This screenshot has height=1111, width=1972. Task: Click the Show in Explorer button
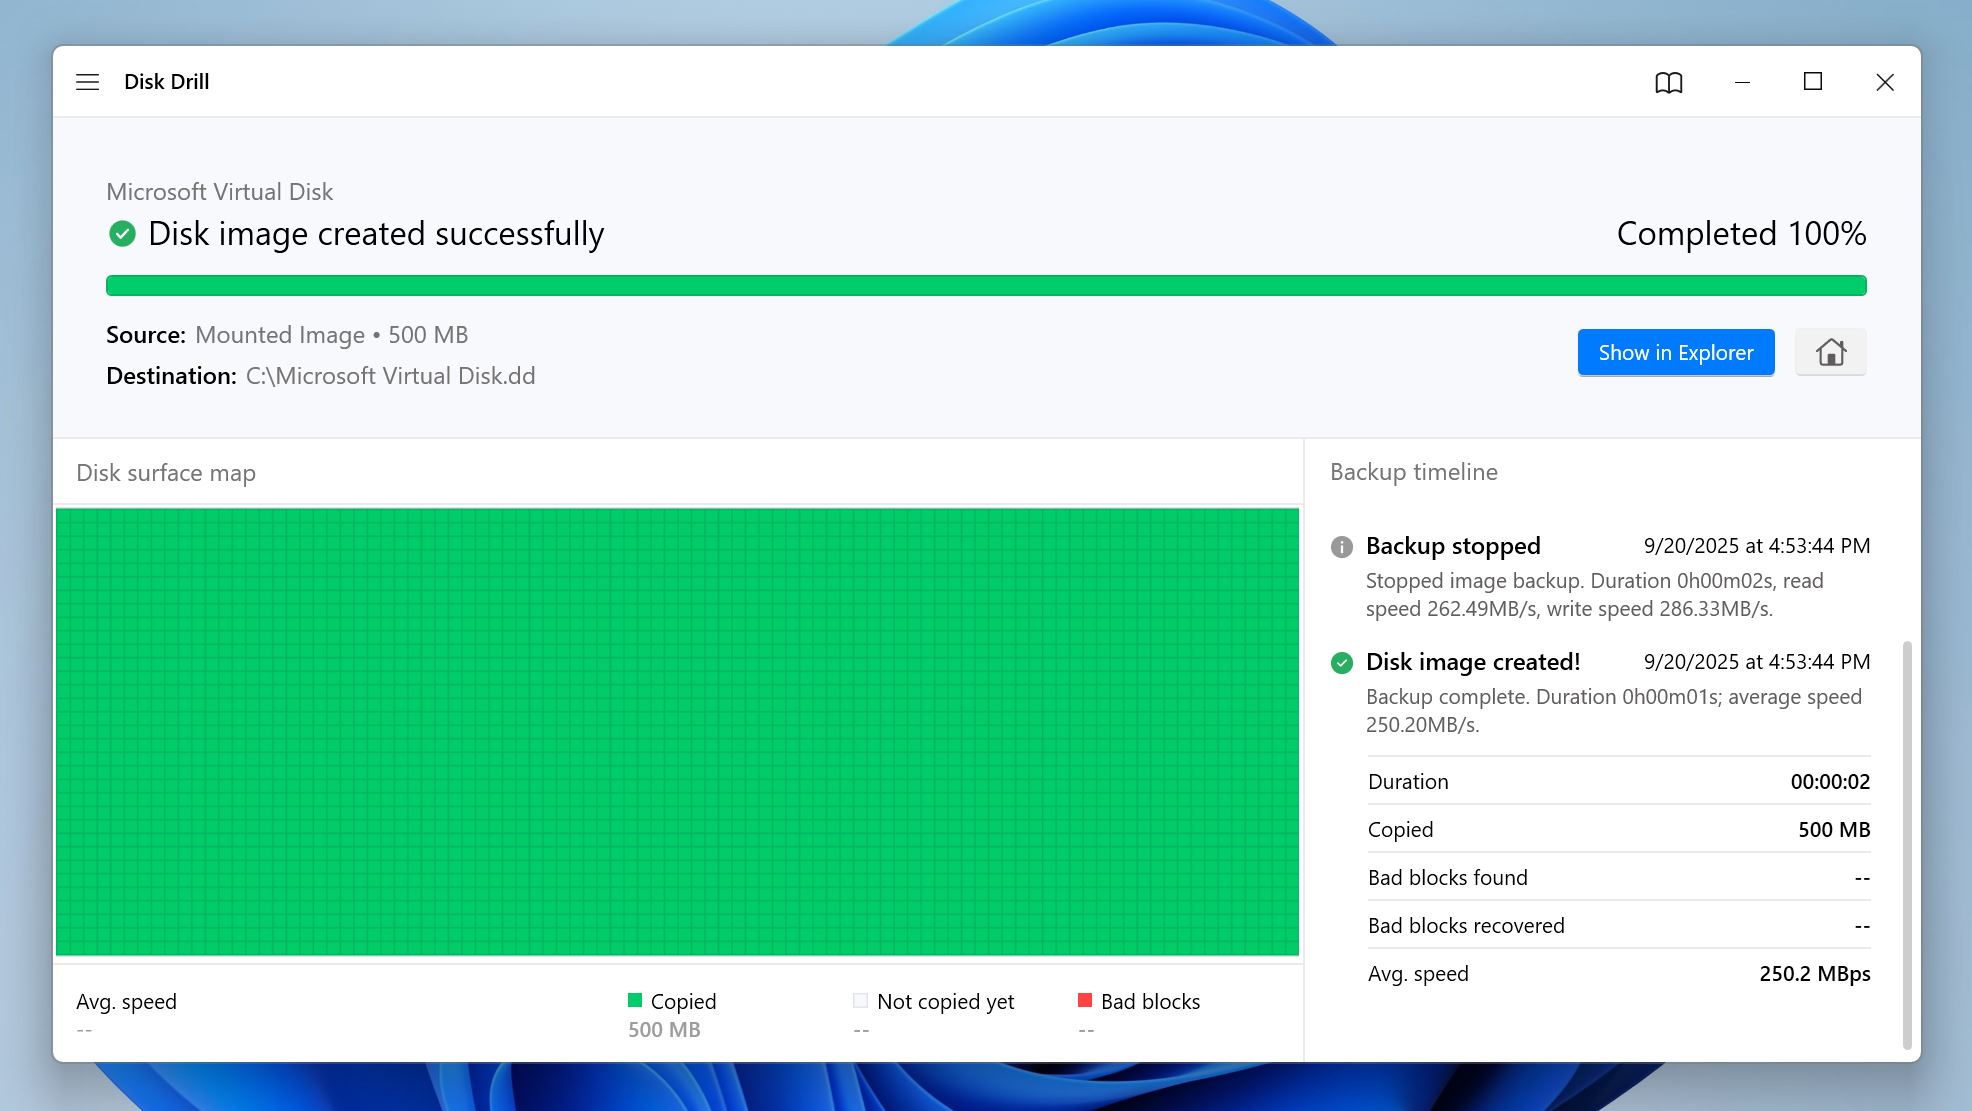(x=1675, y=352)
